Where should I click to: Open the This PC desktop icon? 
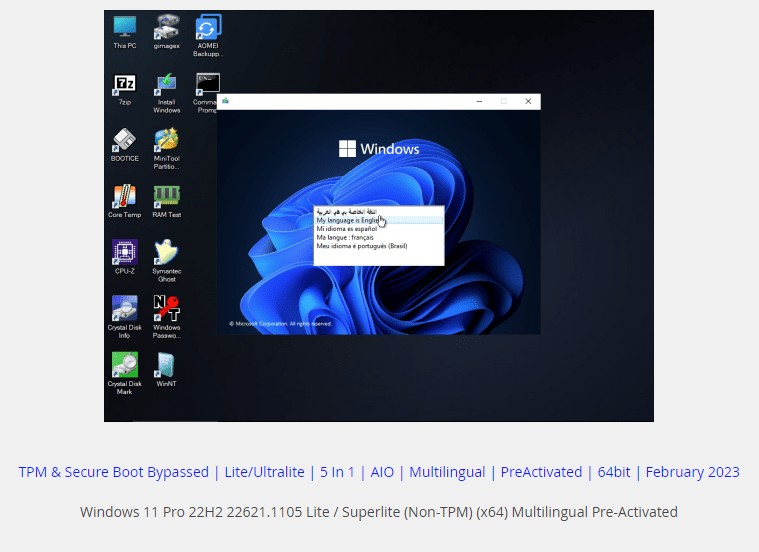124,32
